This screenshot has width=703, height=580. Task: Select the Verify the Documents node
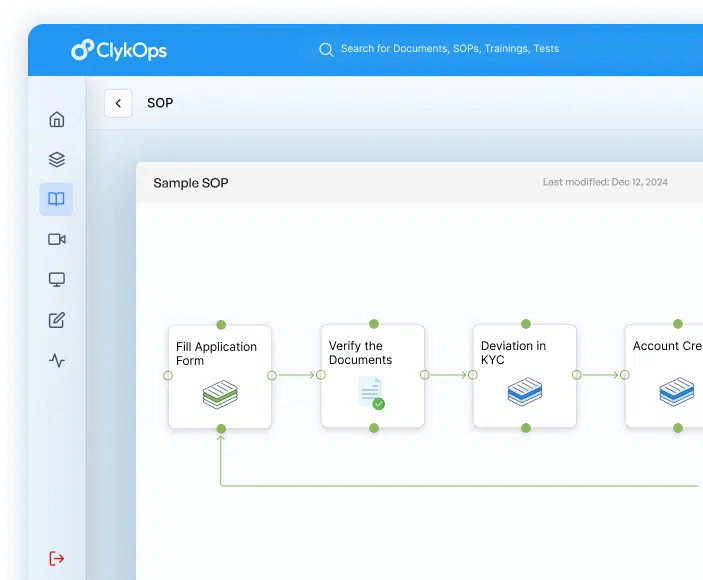373,376
